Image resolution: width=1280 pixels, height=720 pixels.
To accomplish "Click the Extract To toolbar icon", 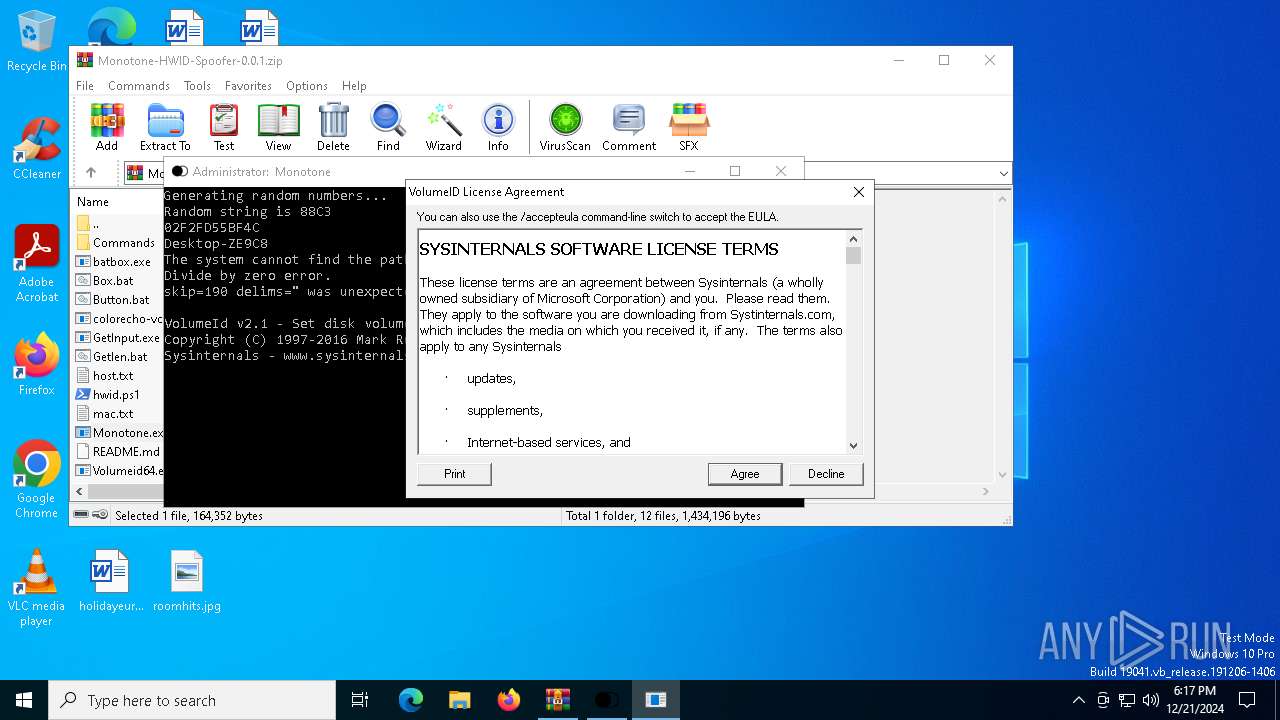I will [x=165, y=127].
